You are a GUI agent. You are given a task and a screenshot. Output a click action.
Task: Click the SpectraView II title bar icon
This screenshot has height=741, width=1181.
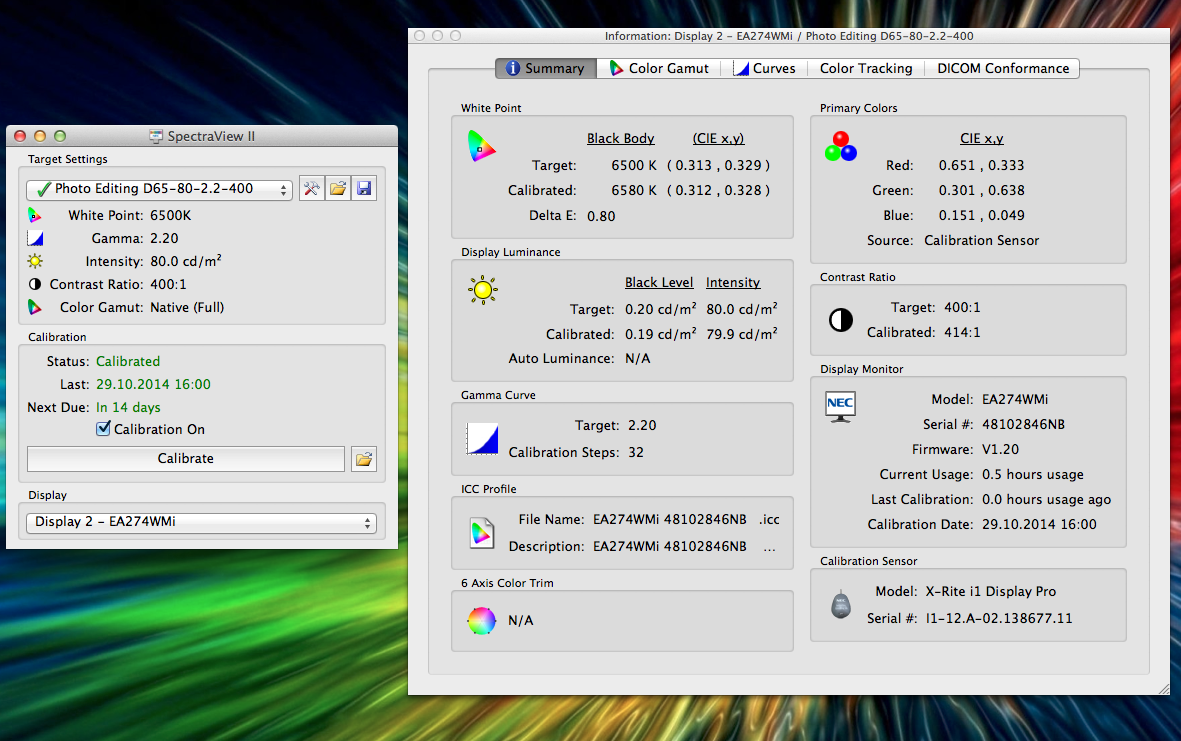(x=156, y=136)
